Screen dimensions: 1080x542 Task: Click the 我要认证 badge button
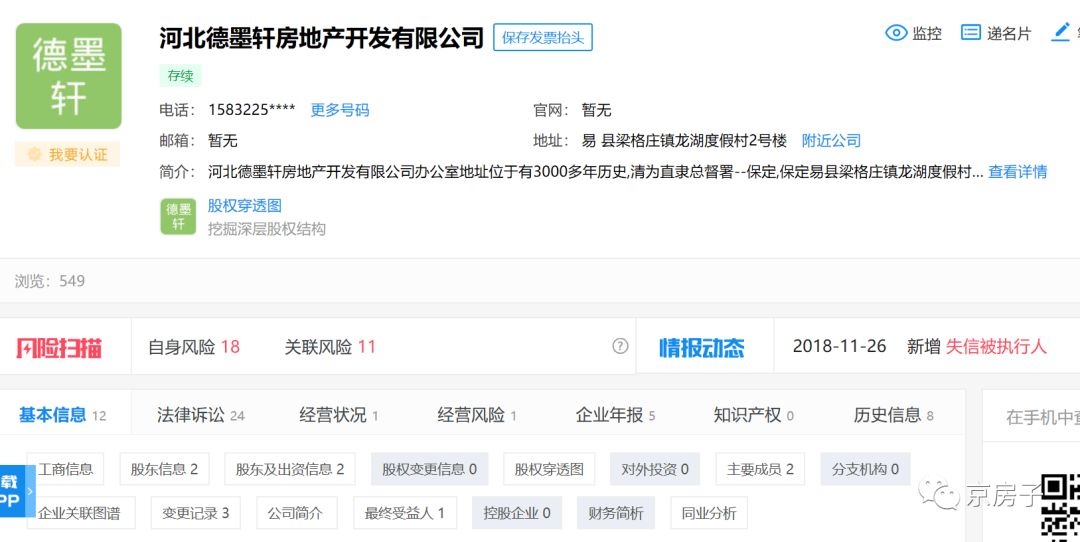pos(68,155)
